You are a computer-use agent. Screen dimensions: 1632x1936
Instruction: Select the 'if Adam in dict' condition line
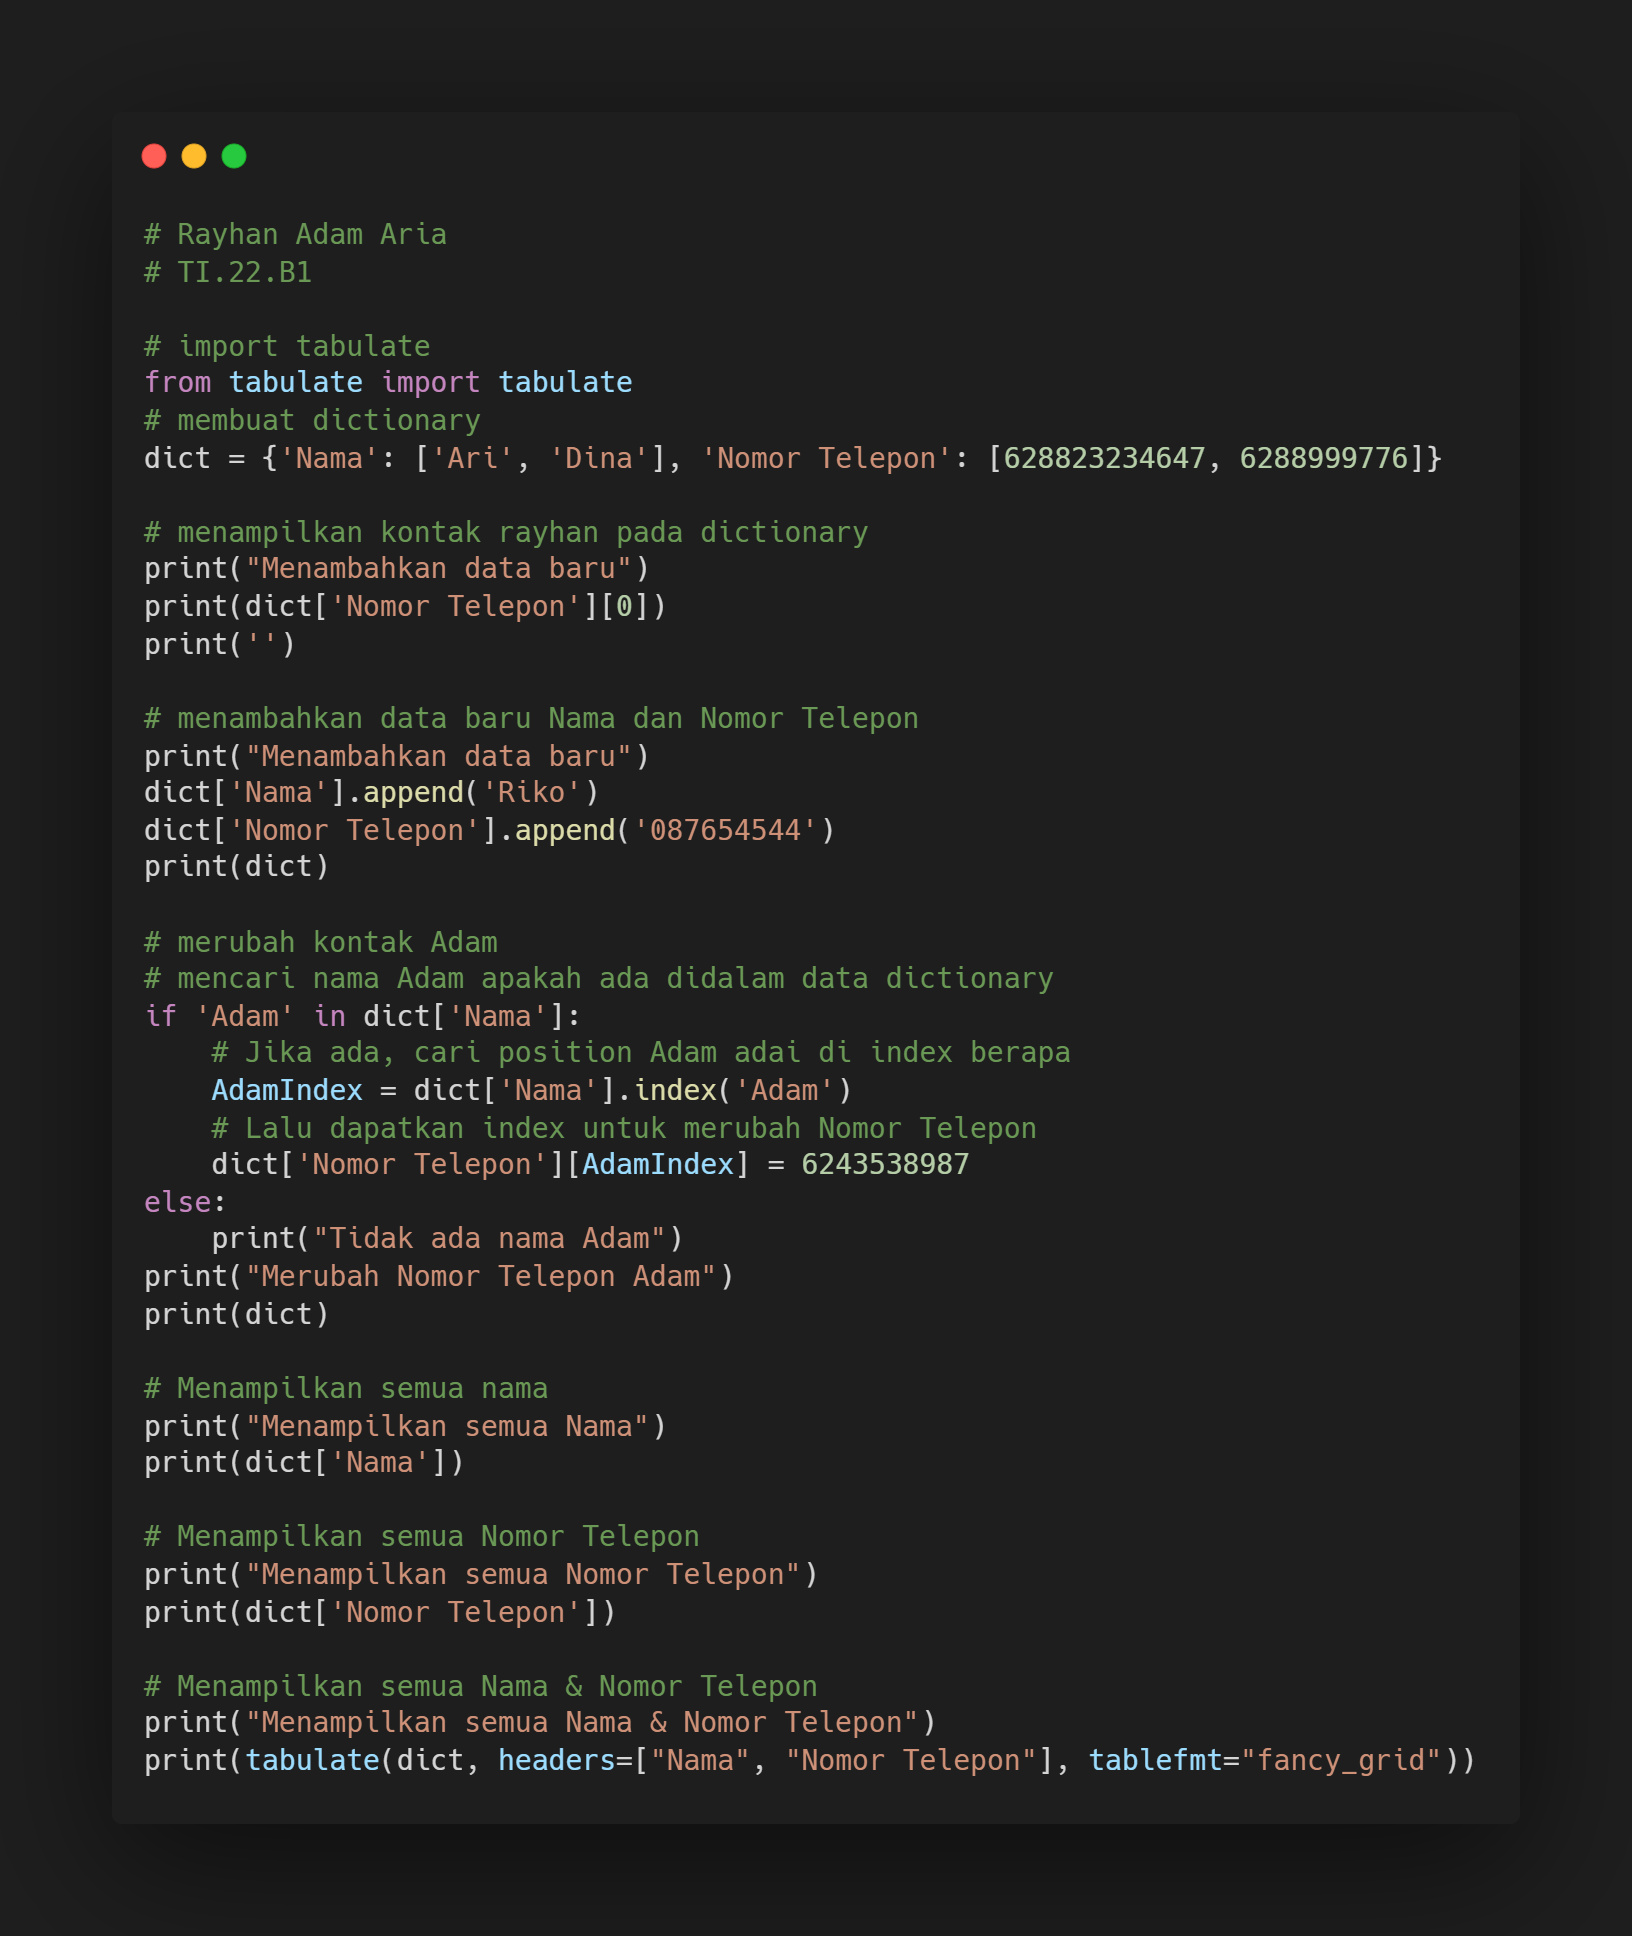pos(360,1015)
